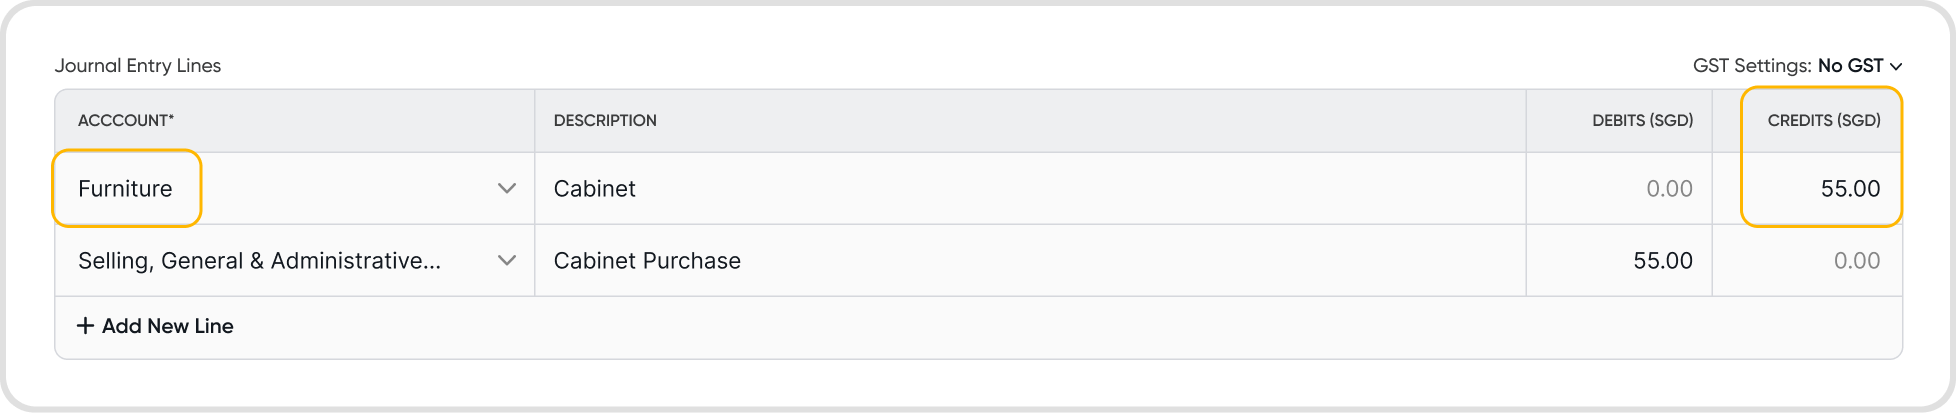The image size is (1956, 413).
Task: Click the GST Settings chevron arrow
Action: pos(1896,67)
